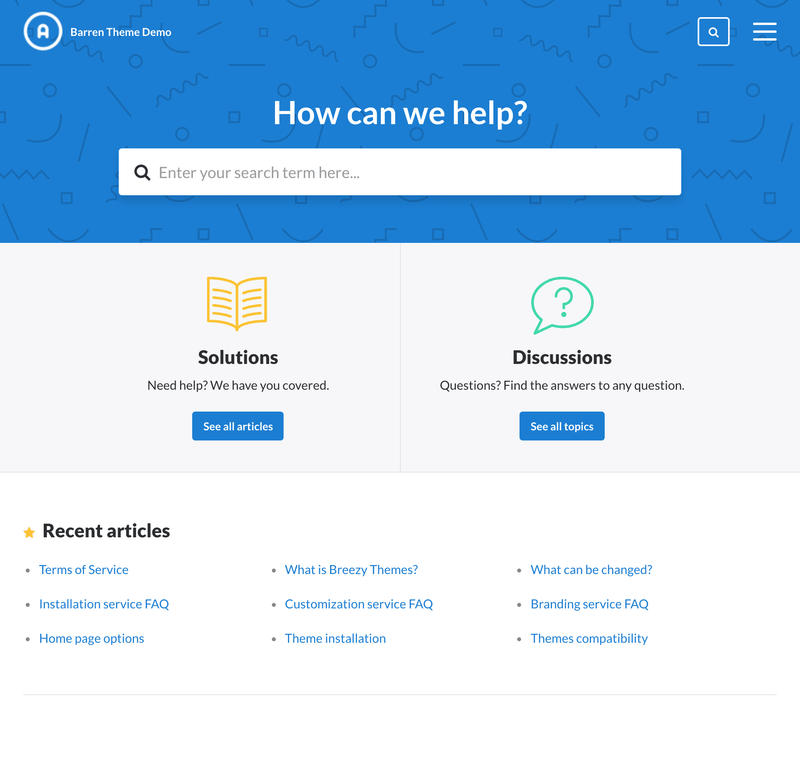Select the Solutions heading
This screenshot has height=781, width=800.
(x=237, y=357)
